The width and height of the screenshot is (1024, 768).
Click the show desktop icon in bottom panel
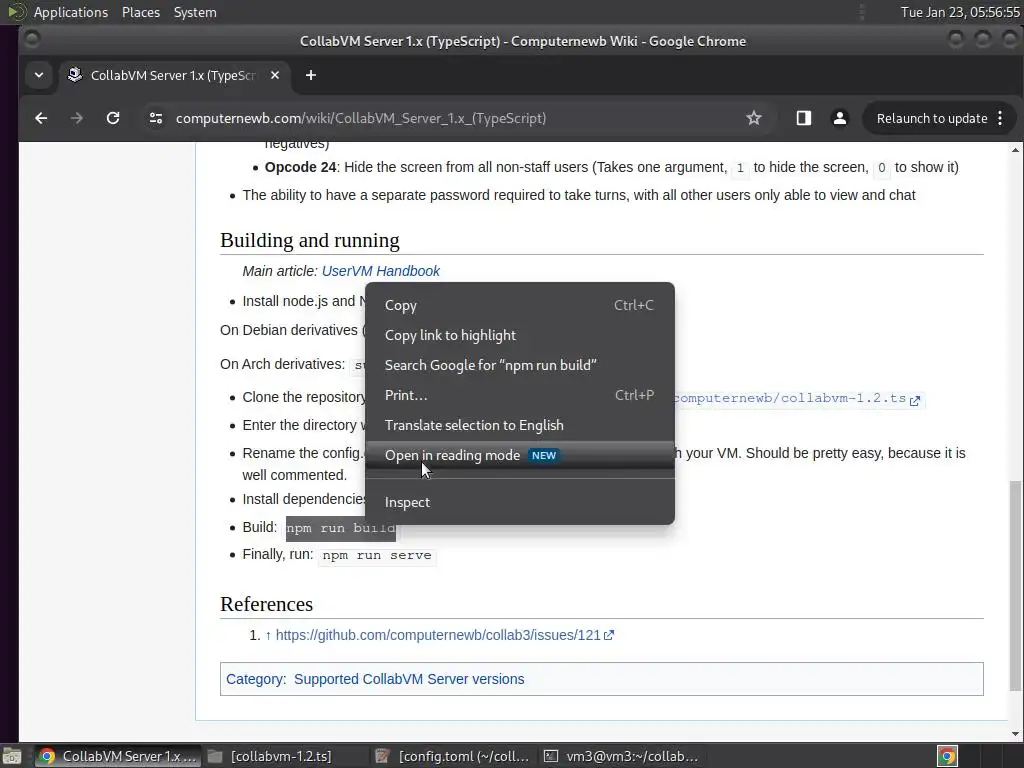coord(11,756)
